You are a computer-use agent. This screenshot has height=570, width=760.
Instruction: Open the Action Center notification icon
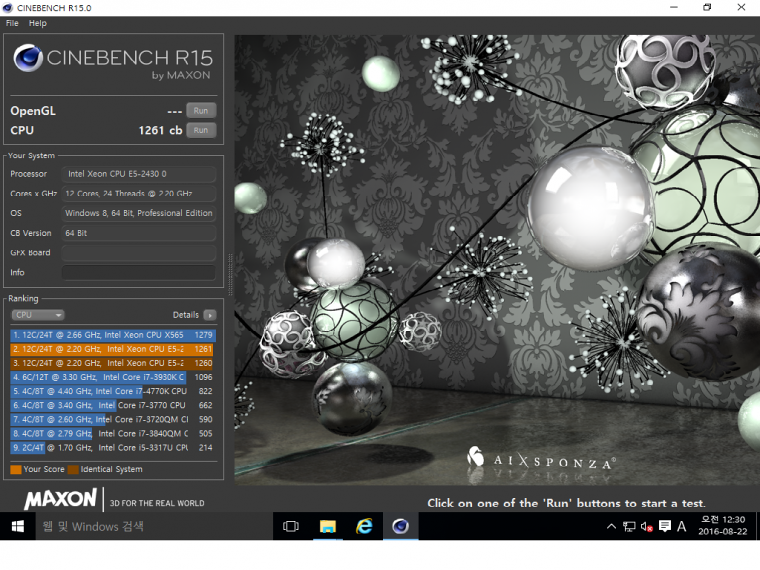[665, 526]
